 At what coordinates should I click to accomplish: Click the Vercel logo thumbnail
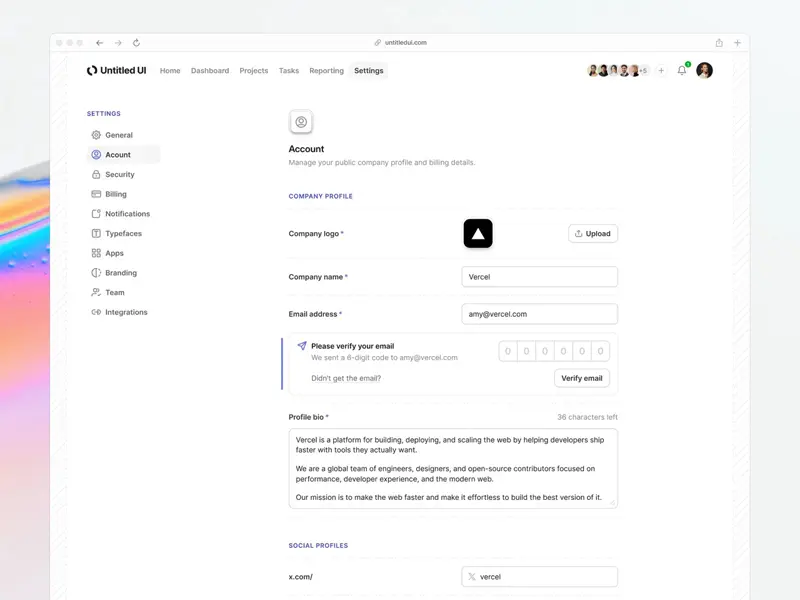tap(478, 233)
